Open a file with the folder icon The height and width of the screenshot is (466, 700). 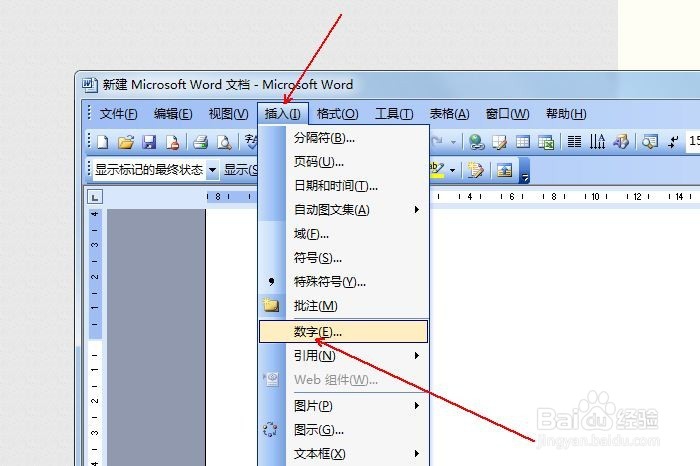[126, 142]
